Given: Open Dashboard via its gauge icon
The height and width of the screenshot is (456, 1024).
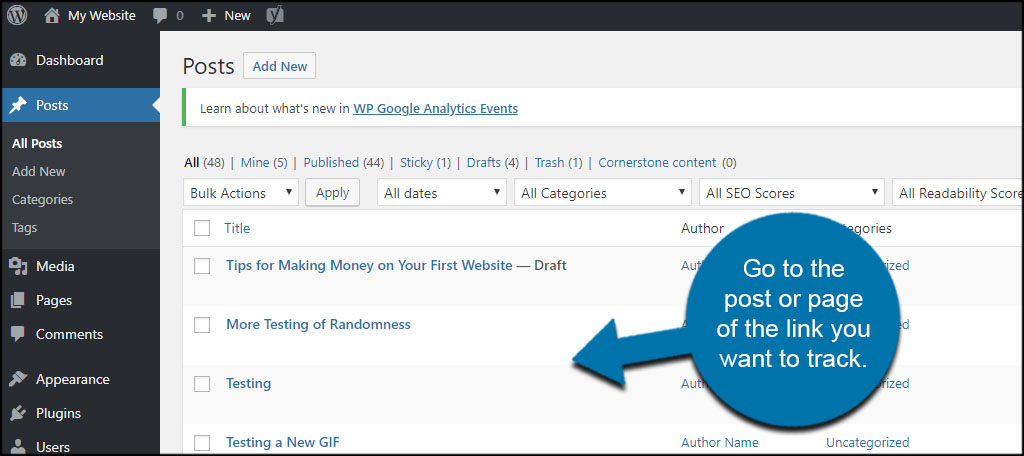Looking at the screenshot, I should [18, 60].
